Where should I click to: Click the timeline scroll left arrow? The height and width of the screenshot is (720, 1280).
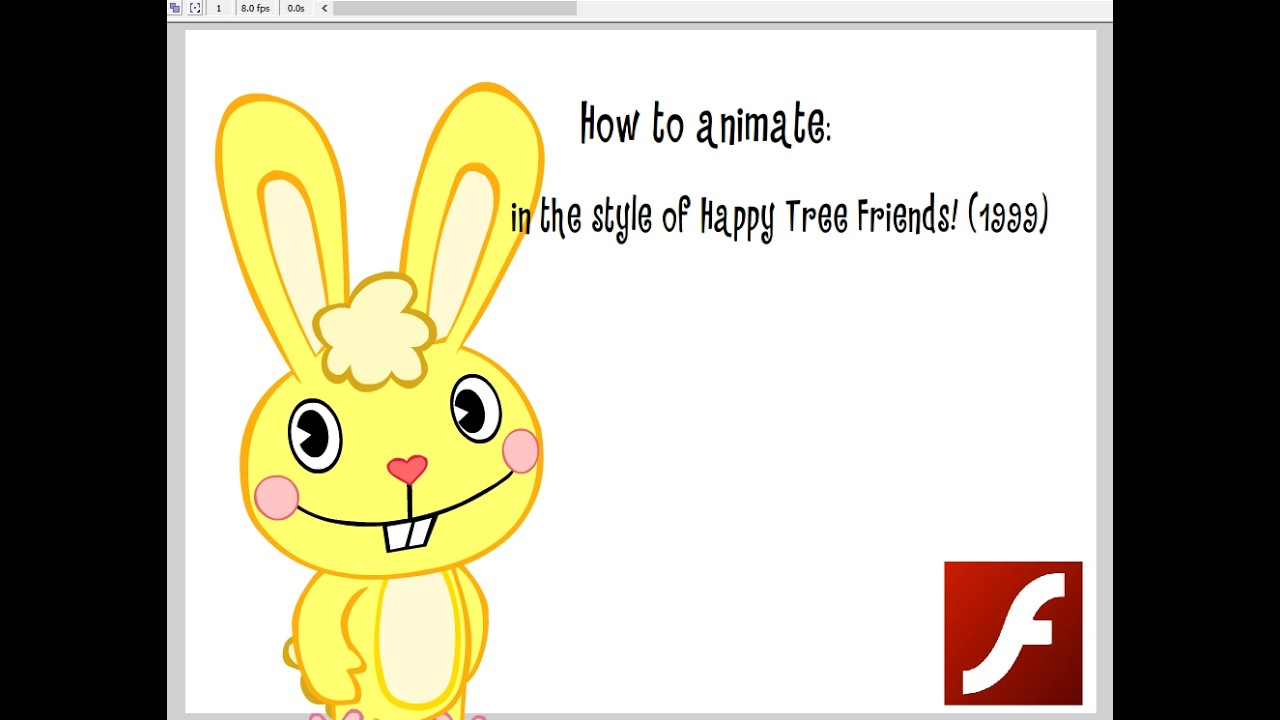[x=324, y=8]
